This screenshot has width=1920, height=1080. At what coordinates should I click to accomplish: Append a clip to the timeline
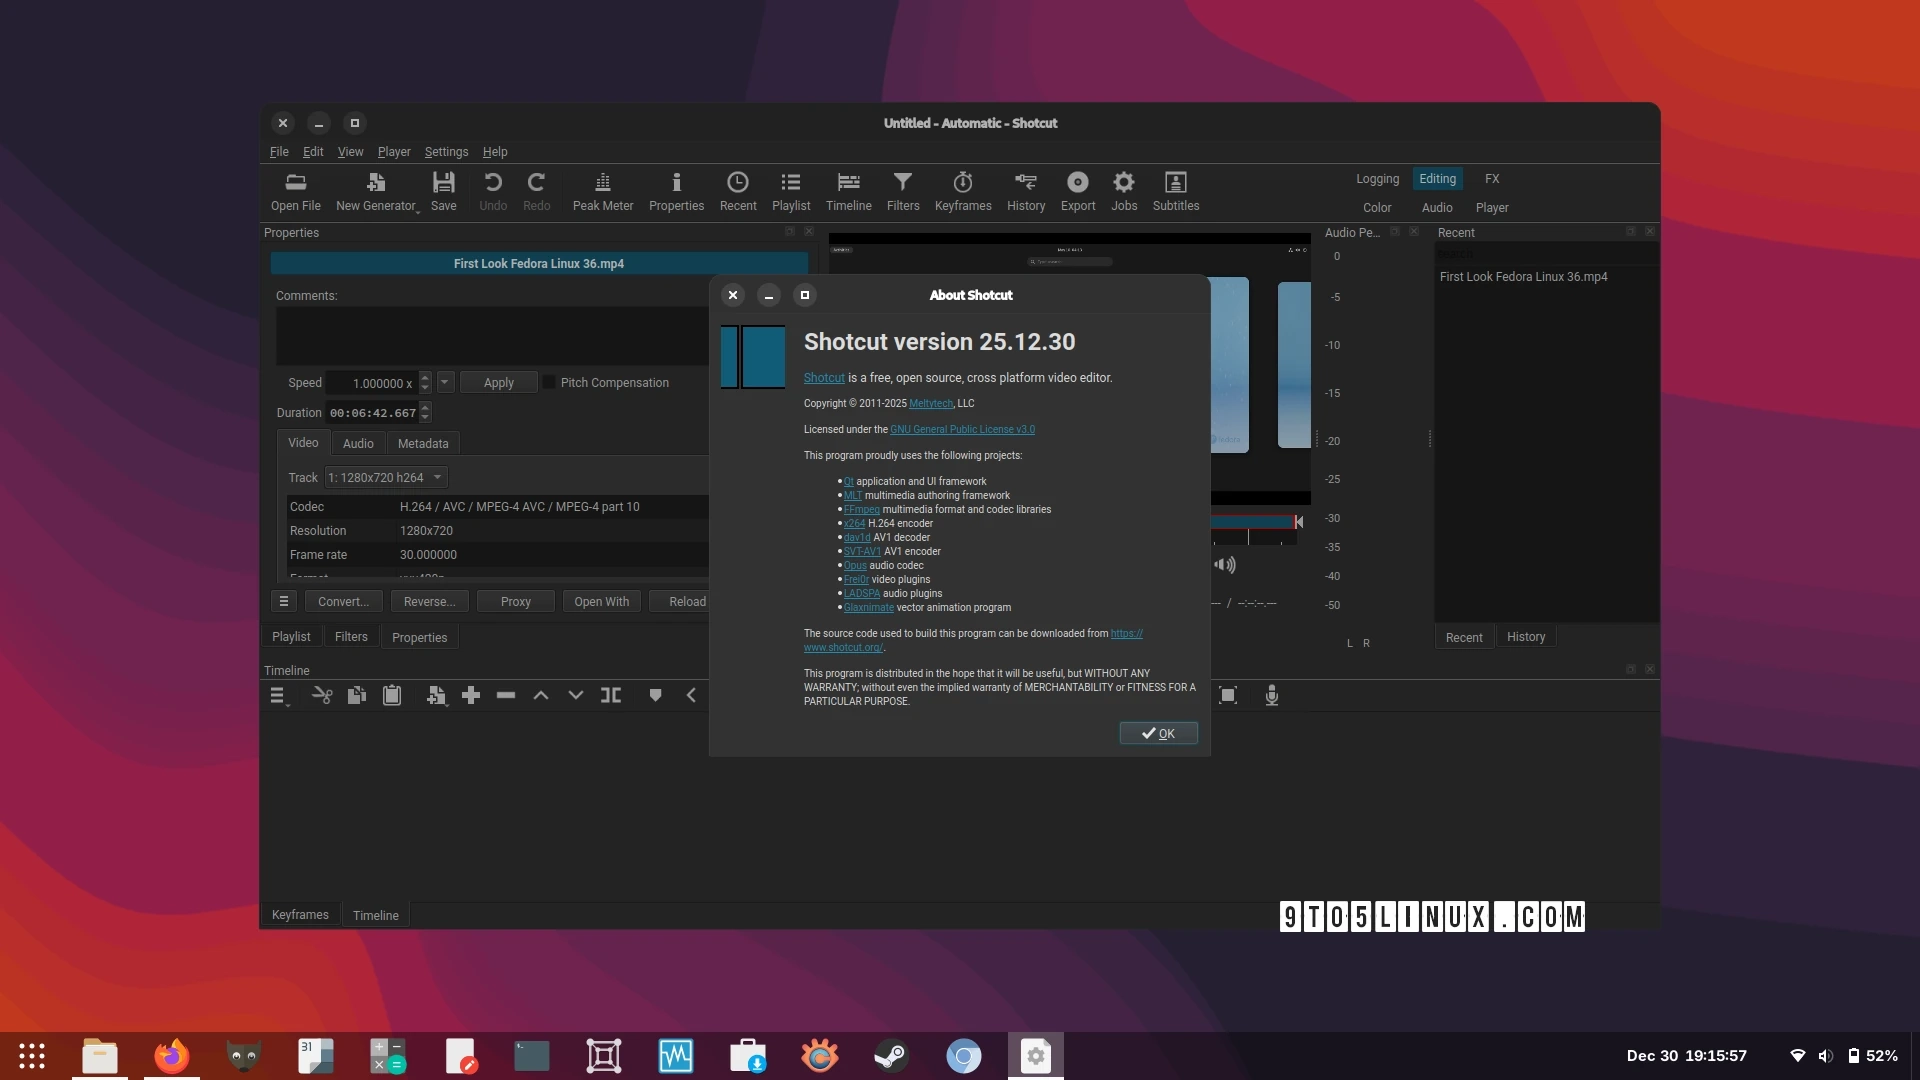click(471, 695)
